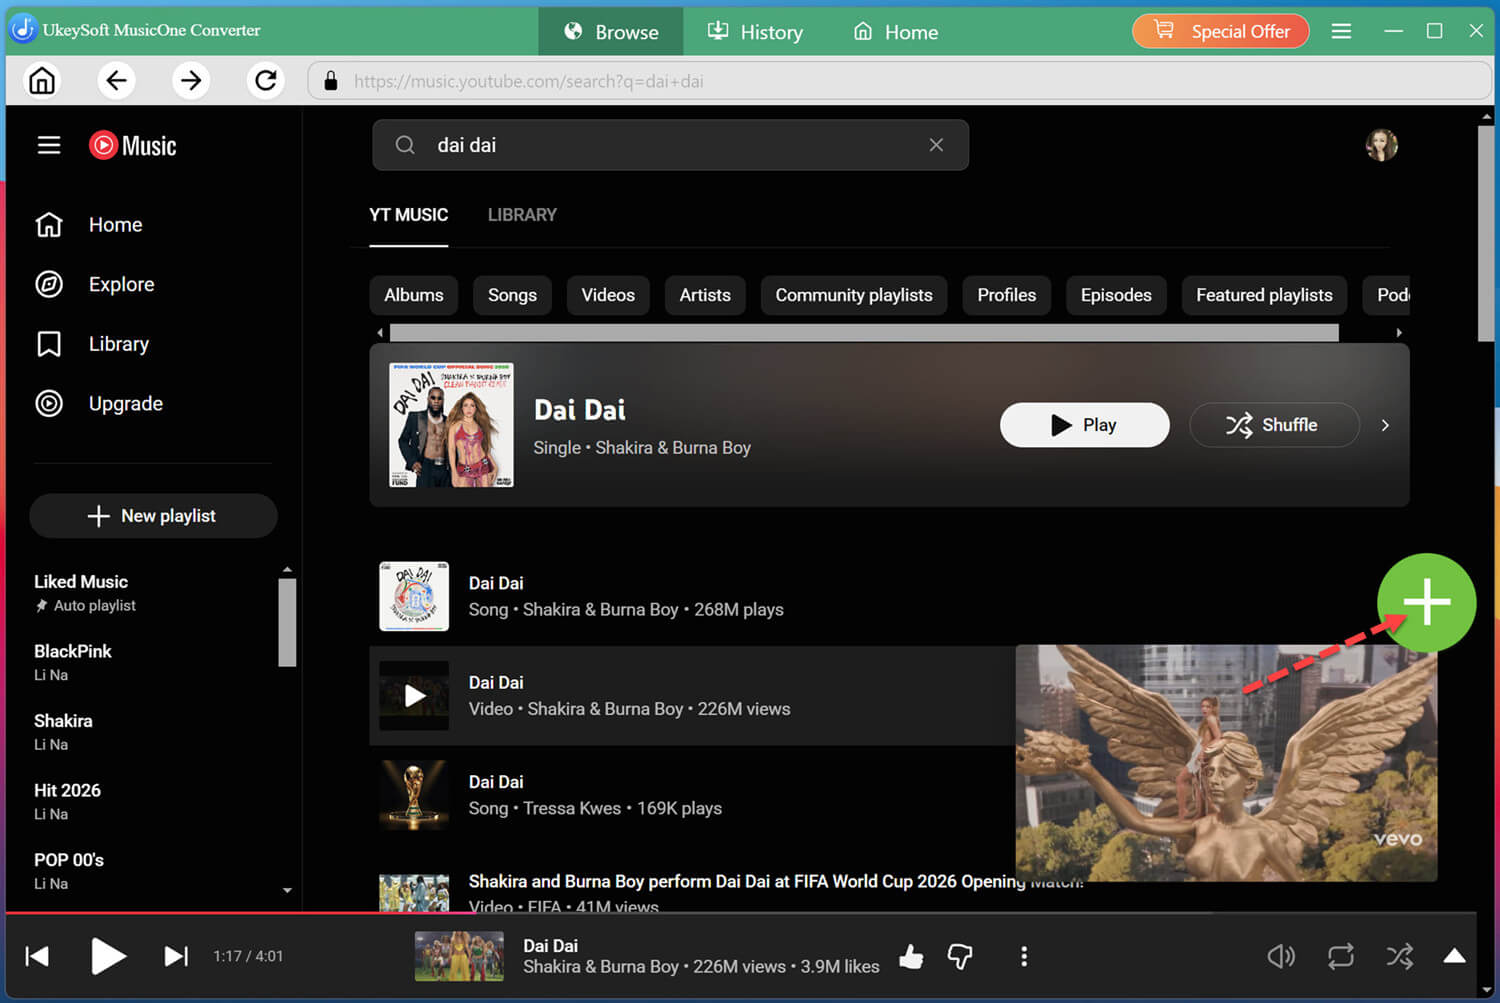Click the white Play button

[1084, 425]
